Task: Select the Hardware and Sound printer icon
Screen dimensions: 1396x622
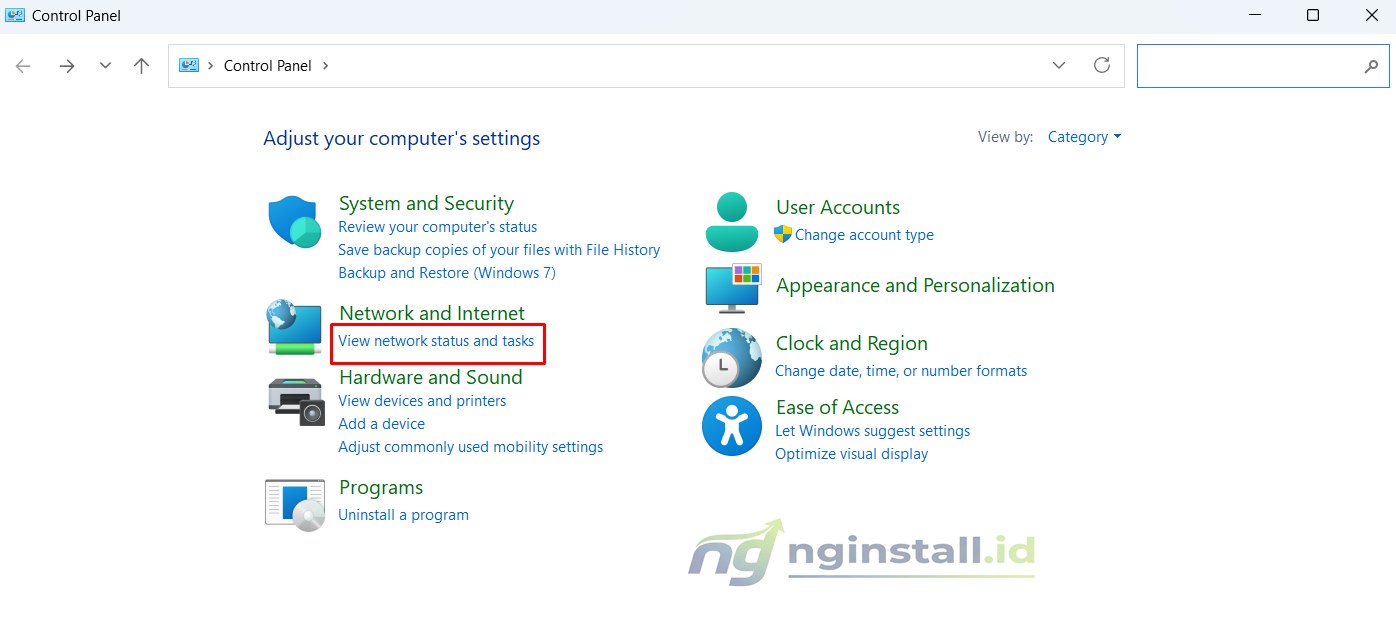Action: [x=293, y=399]
